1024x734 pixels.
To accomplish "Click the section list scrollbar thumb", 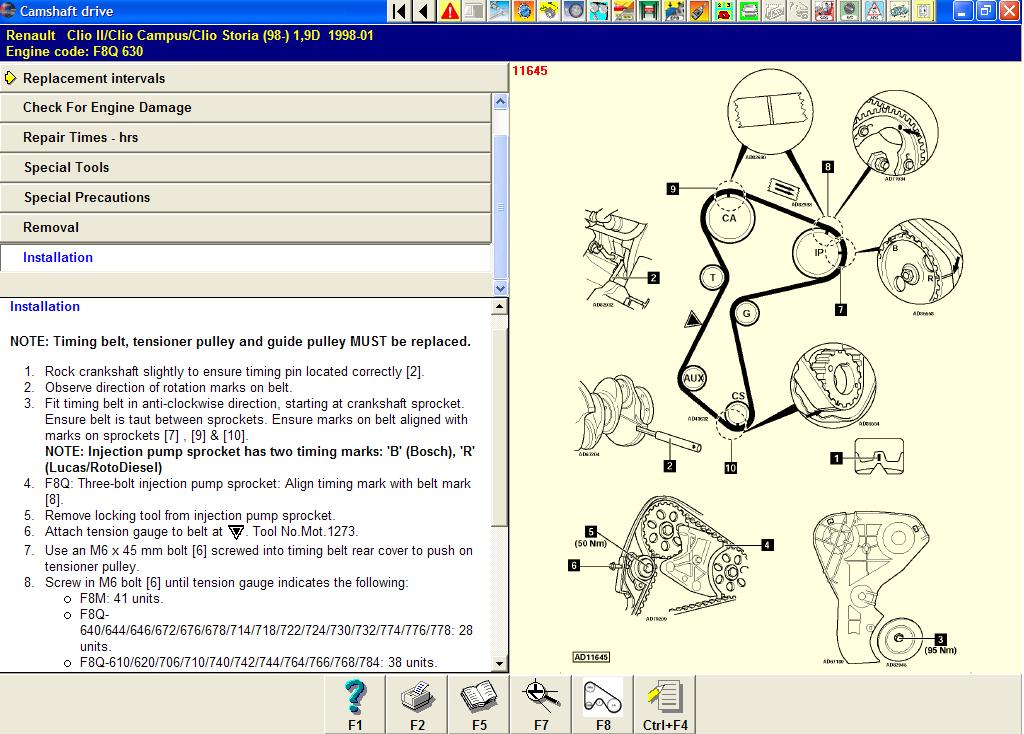I will (x=500, y=206).
